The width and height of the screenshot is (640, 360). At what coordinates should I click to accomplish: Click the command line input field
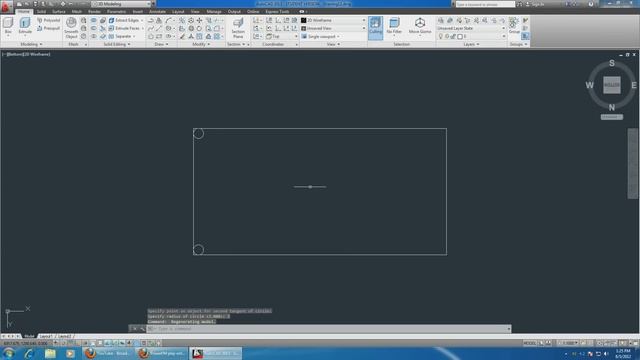[x=329, y=329]
